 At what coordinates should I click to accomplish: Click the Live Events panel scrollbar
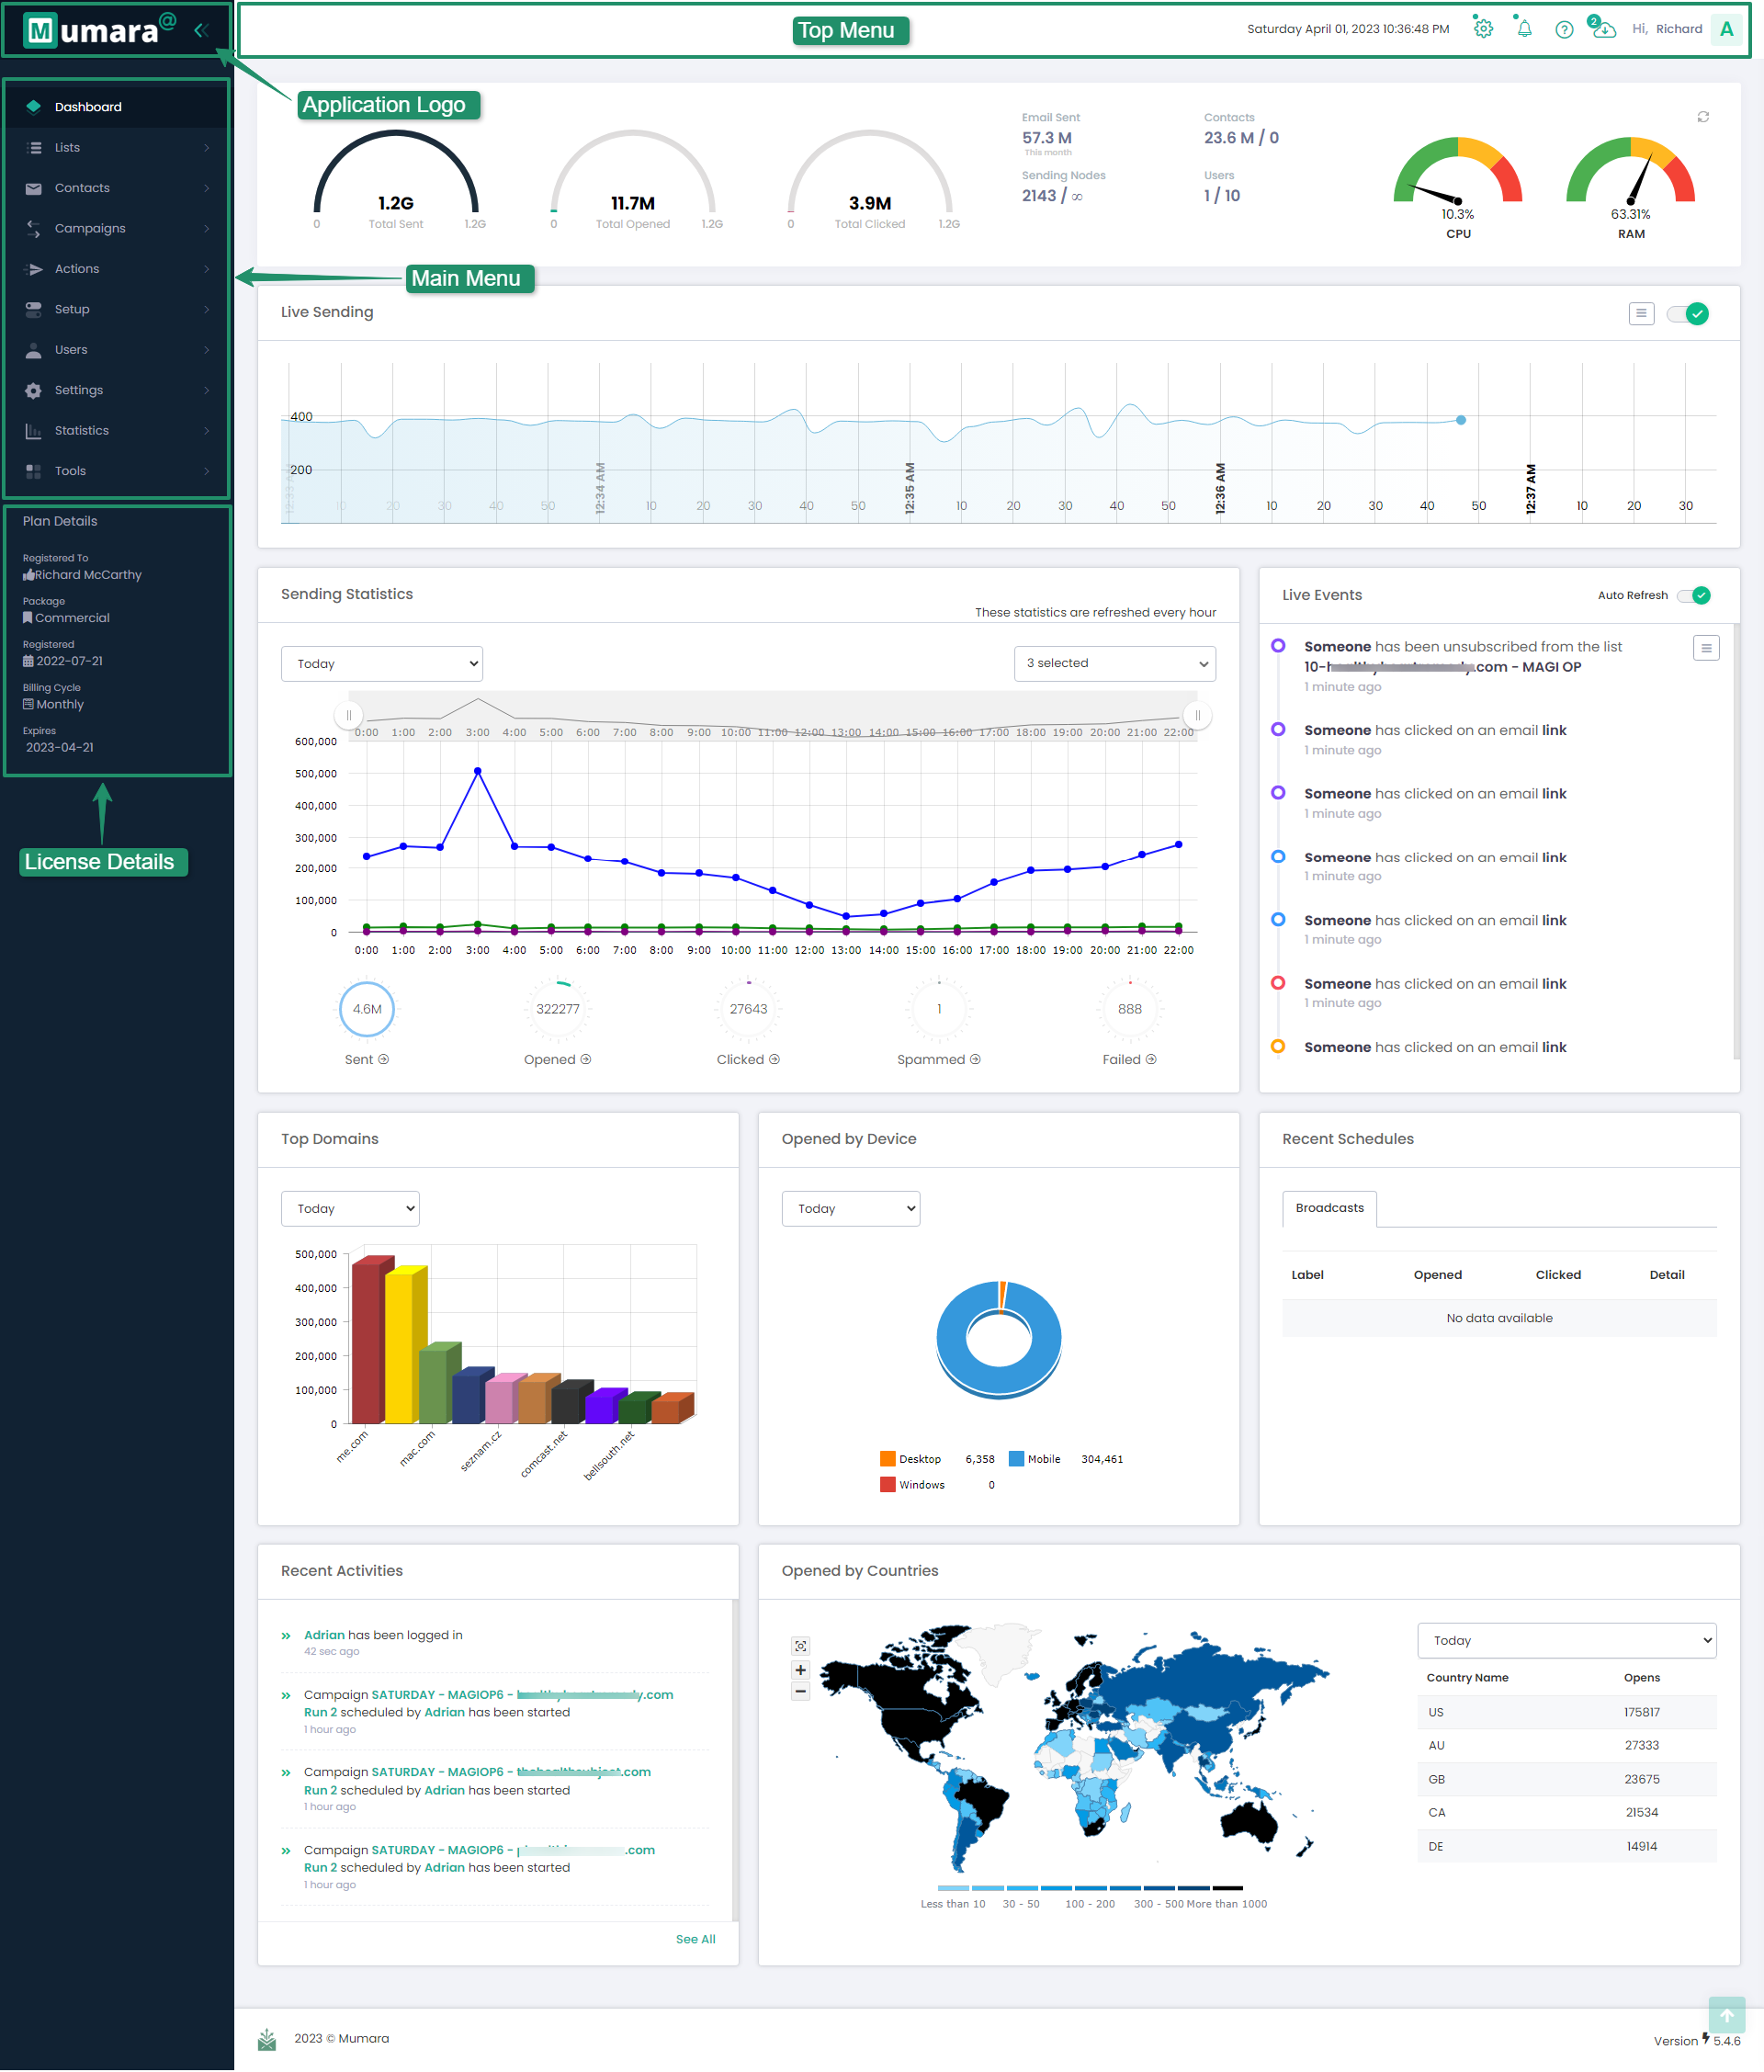click(1736, 840)
